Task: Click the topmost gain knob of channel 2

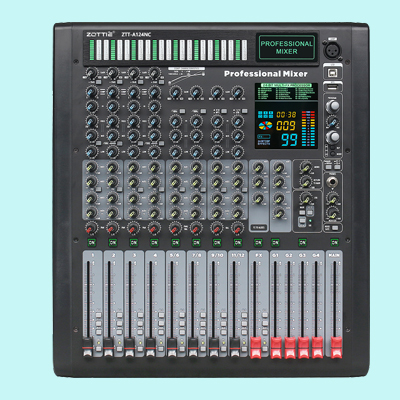Action: click(112, 72)
